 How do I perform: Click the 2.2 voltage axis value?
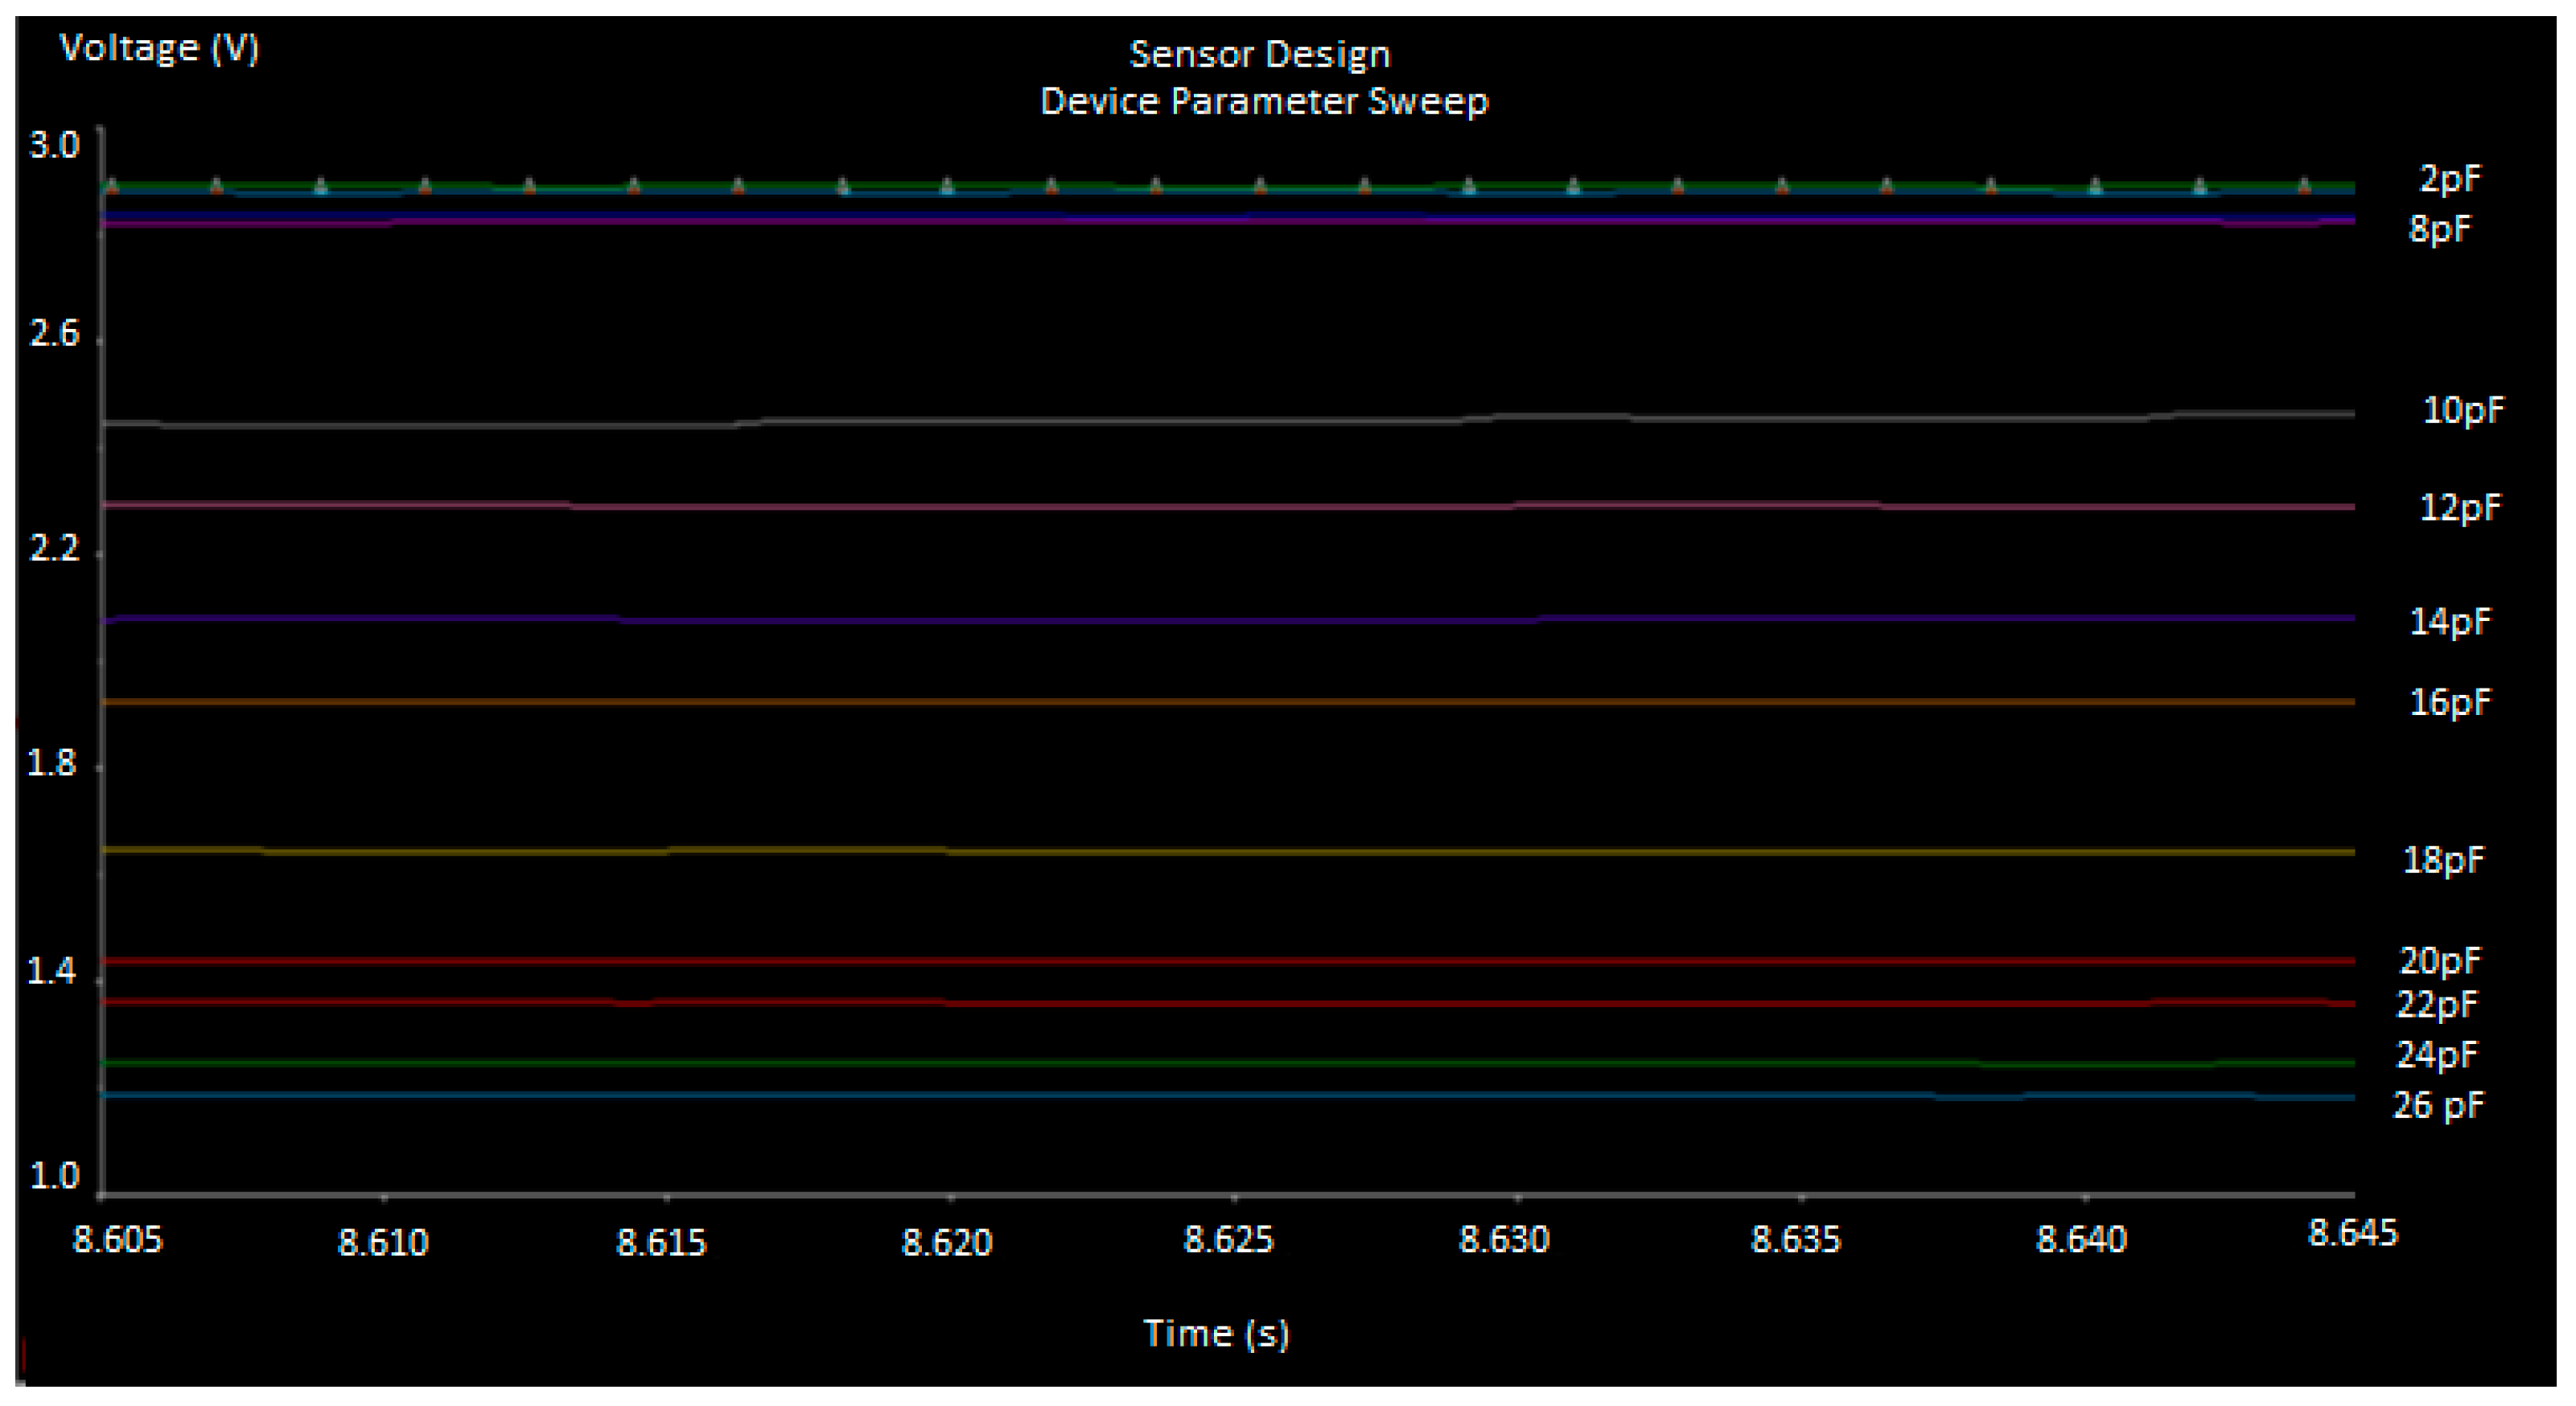click(x=55, y=548)
